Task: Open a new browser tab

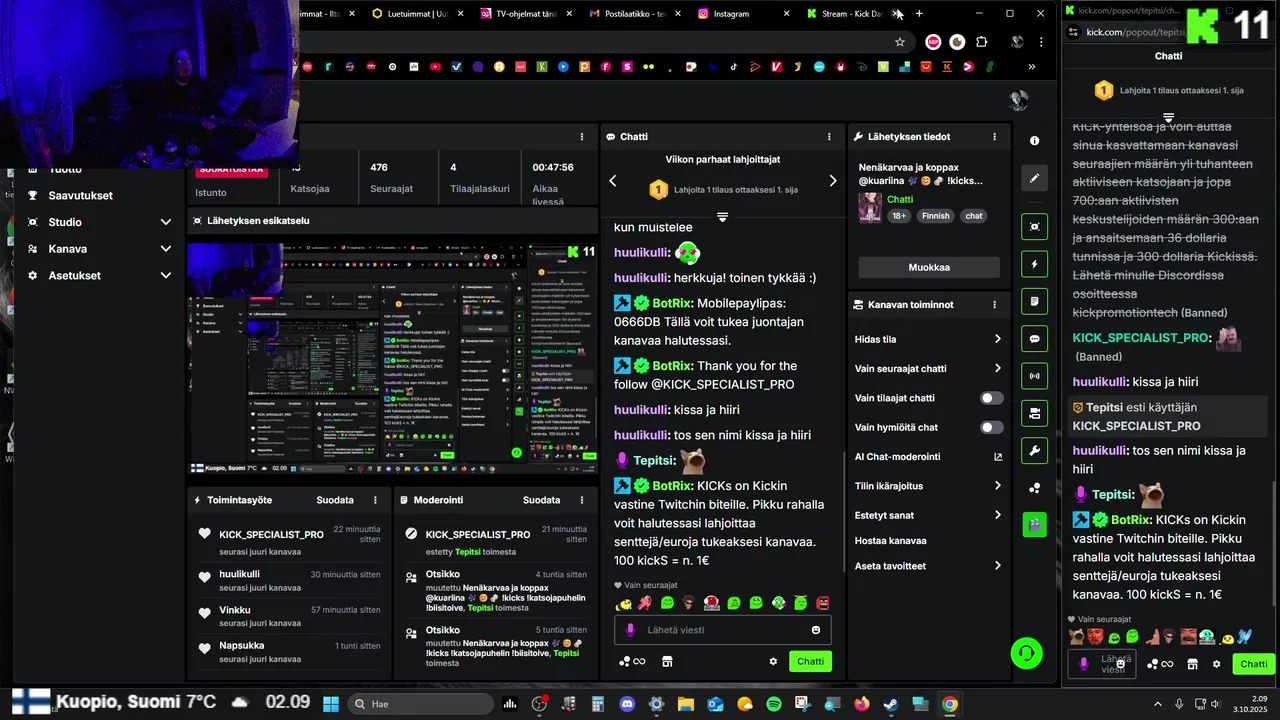Action: coord(919,13)
